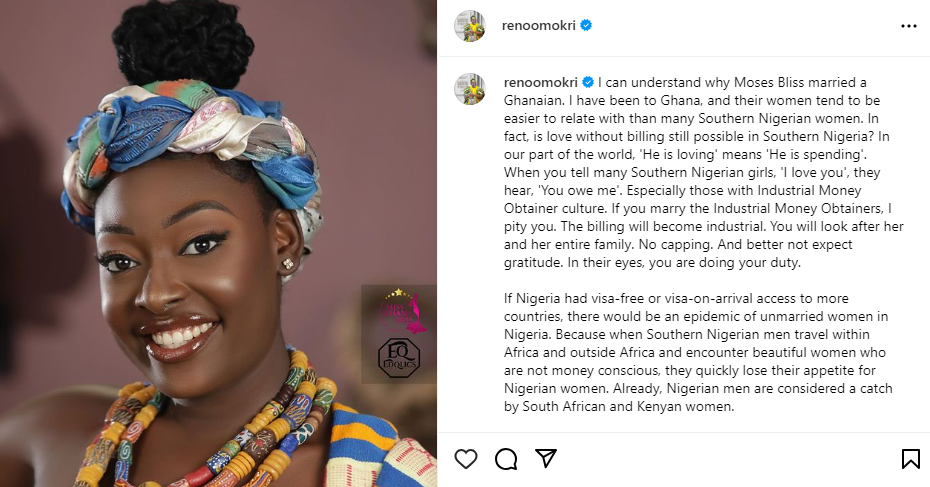Open the three-dot more options menu
930x487 pixels.
[908, 27]
